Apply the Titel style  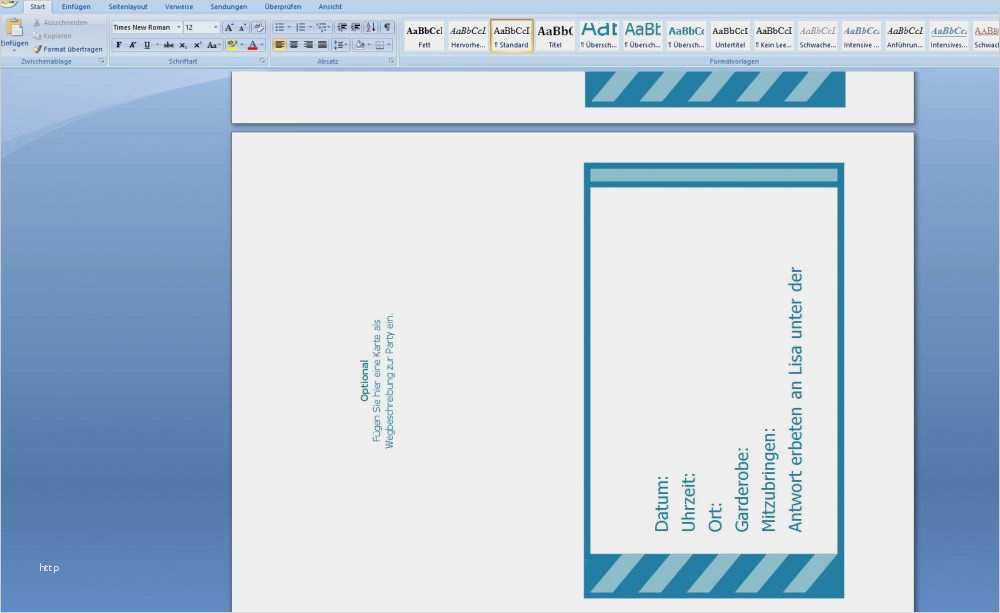(x=555, y=36)
